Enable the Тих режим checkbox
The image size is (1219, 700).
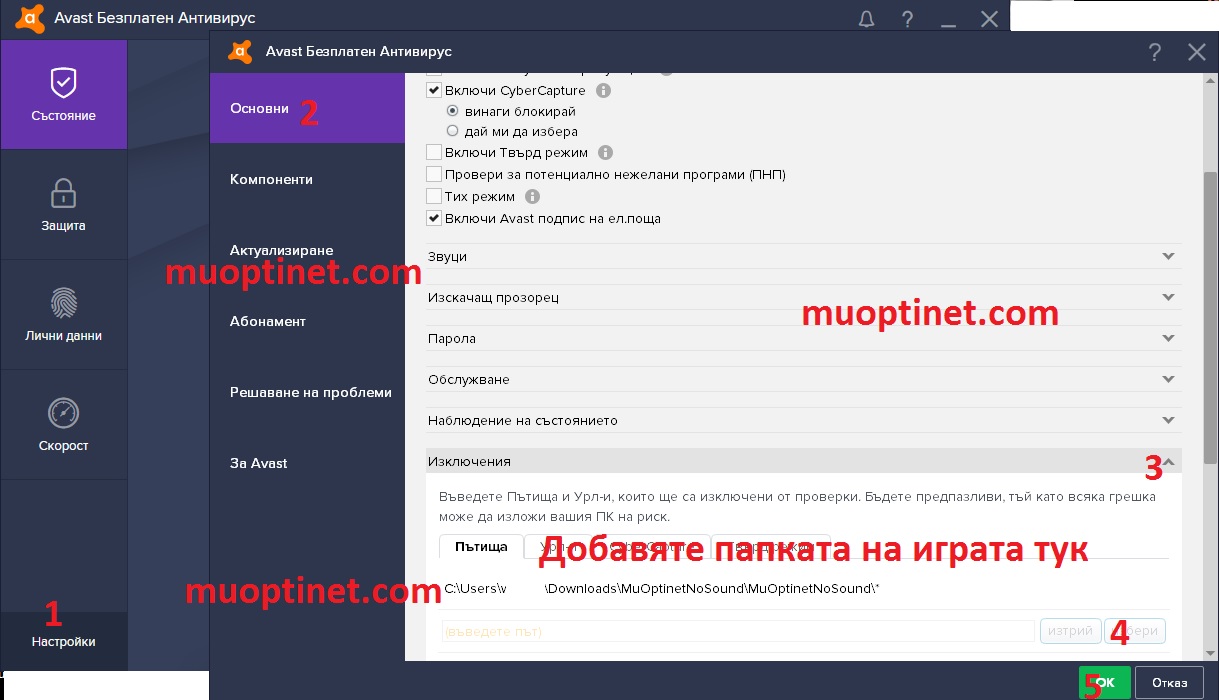point(434,197)
